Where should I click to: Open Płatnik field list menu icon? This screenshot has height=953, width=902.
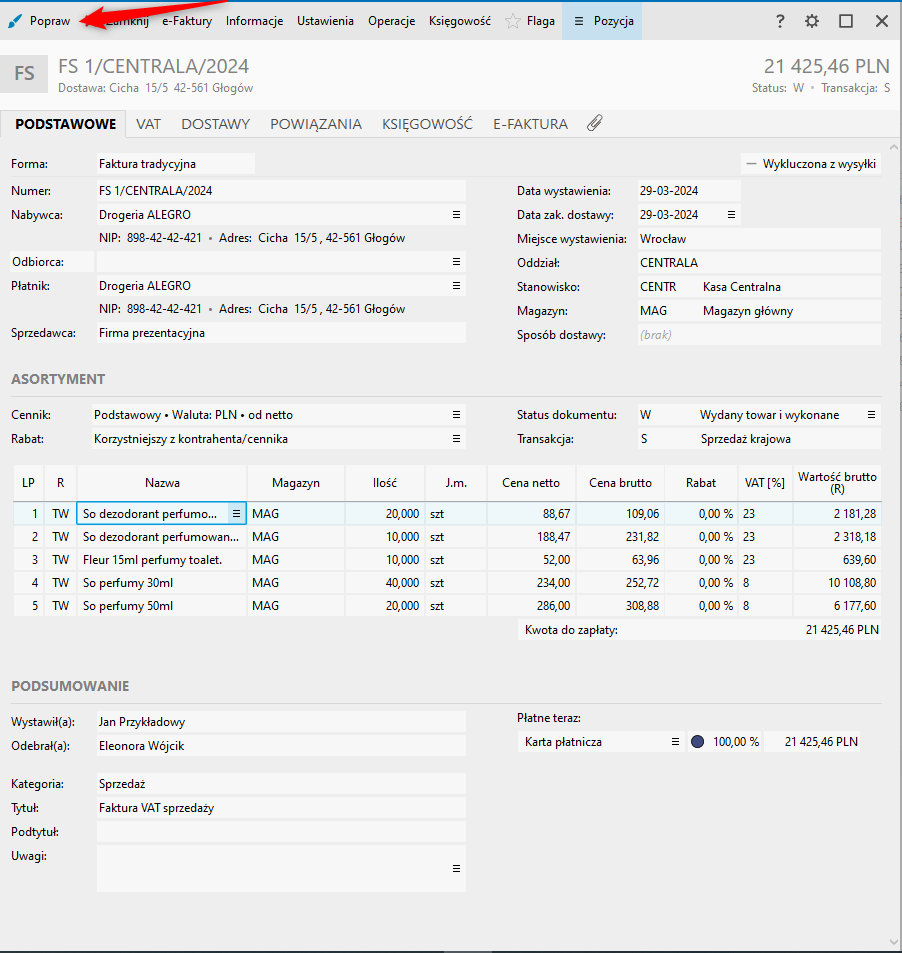(456, 286)
